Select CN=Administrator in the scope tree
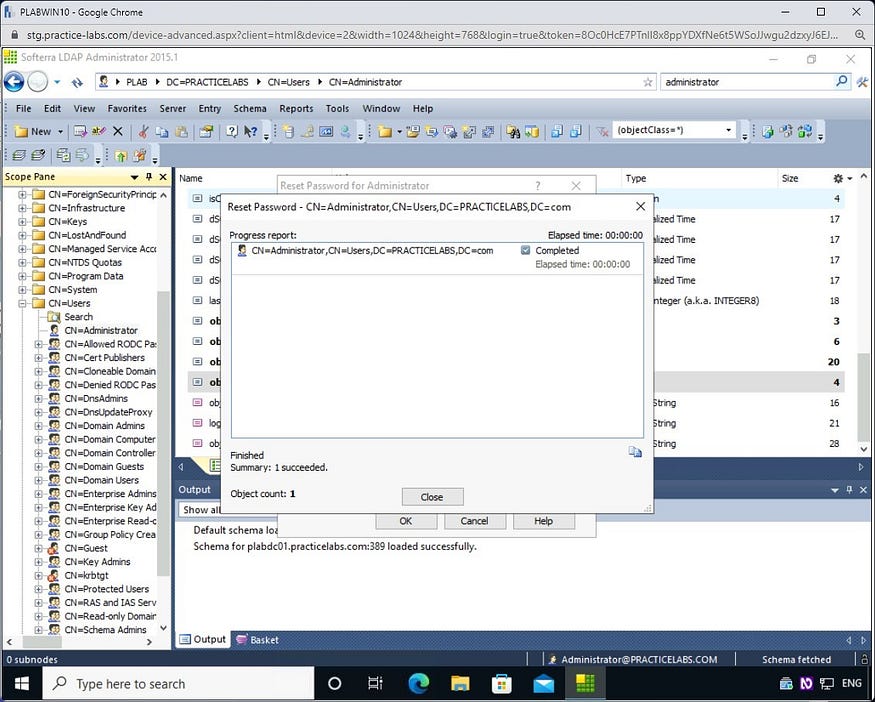Image resolution: width=875 pixels, height=702 pixels. tap(100, 330)
